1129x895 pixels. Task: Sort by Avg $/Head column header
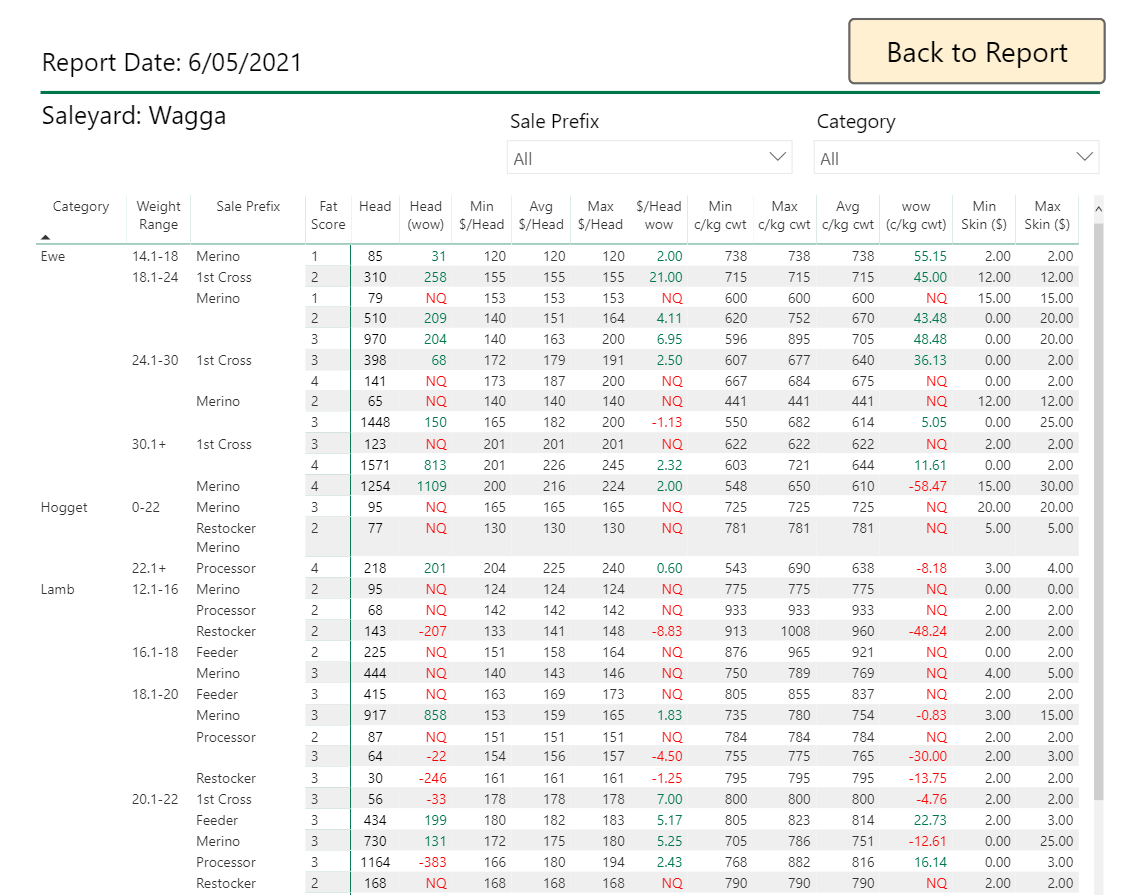tap(541, 215)
